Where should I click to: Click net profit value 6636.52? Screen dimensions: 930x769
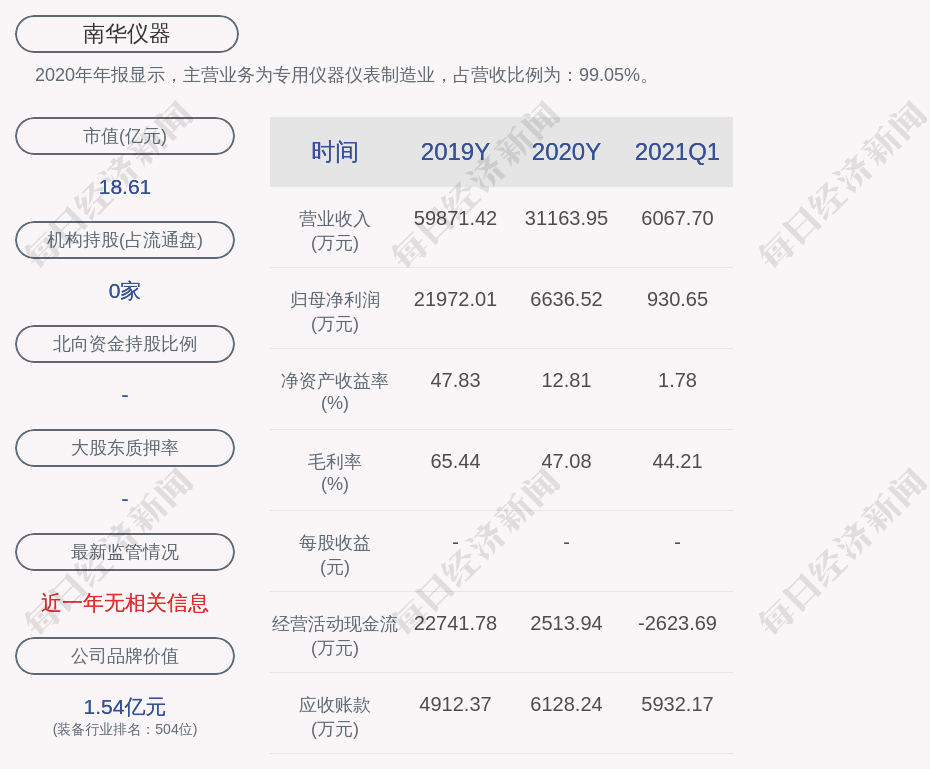coord(566,299)
